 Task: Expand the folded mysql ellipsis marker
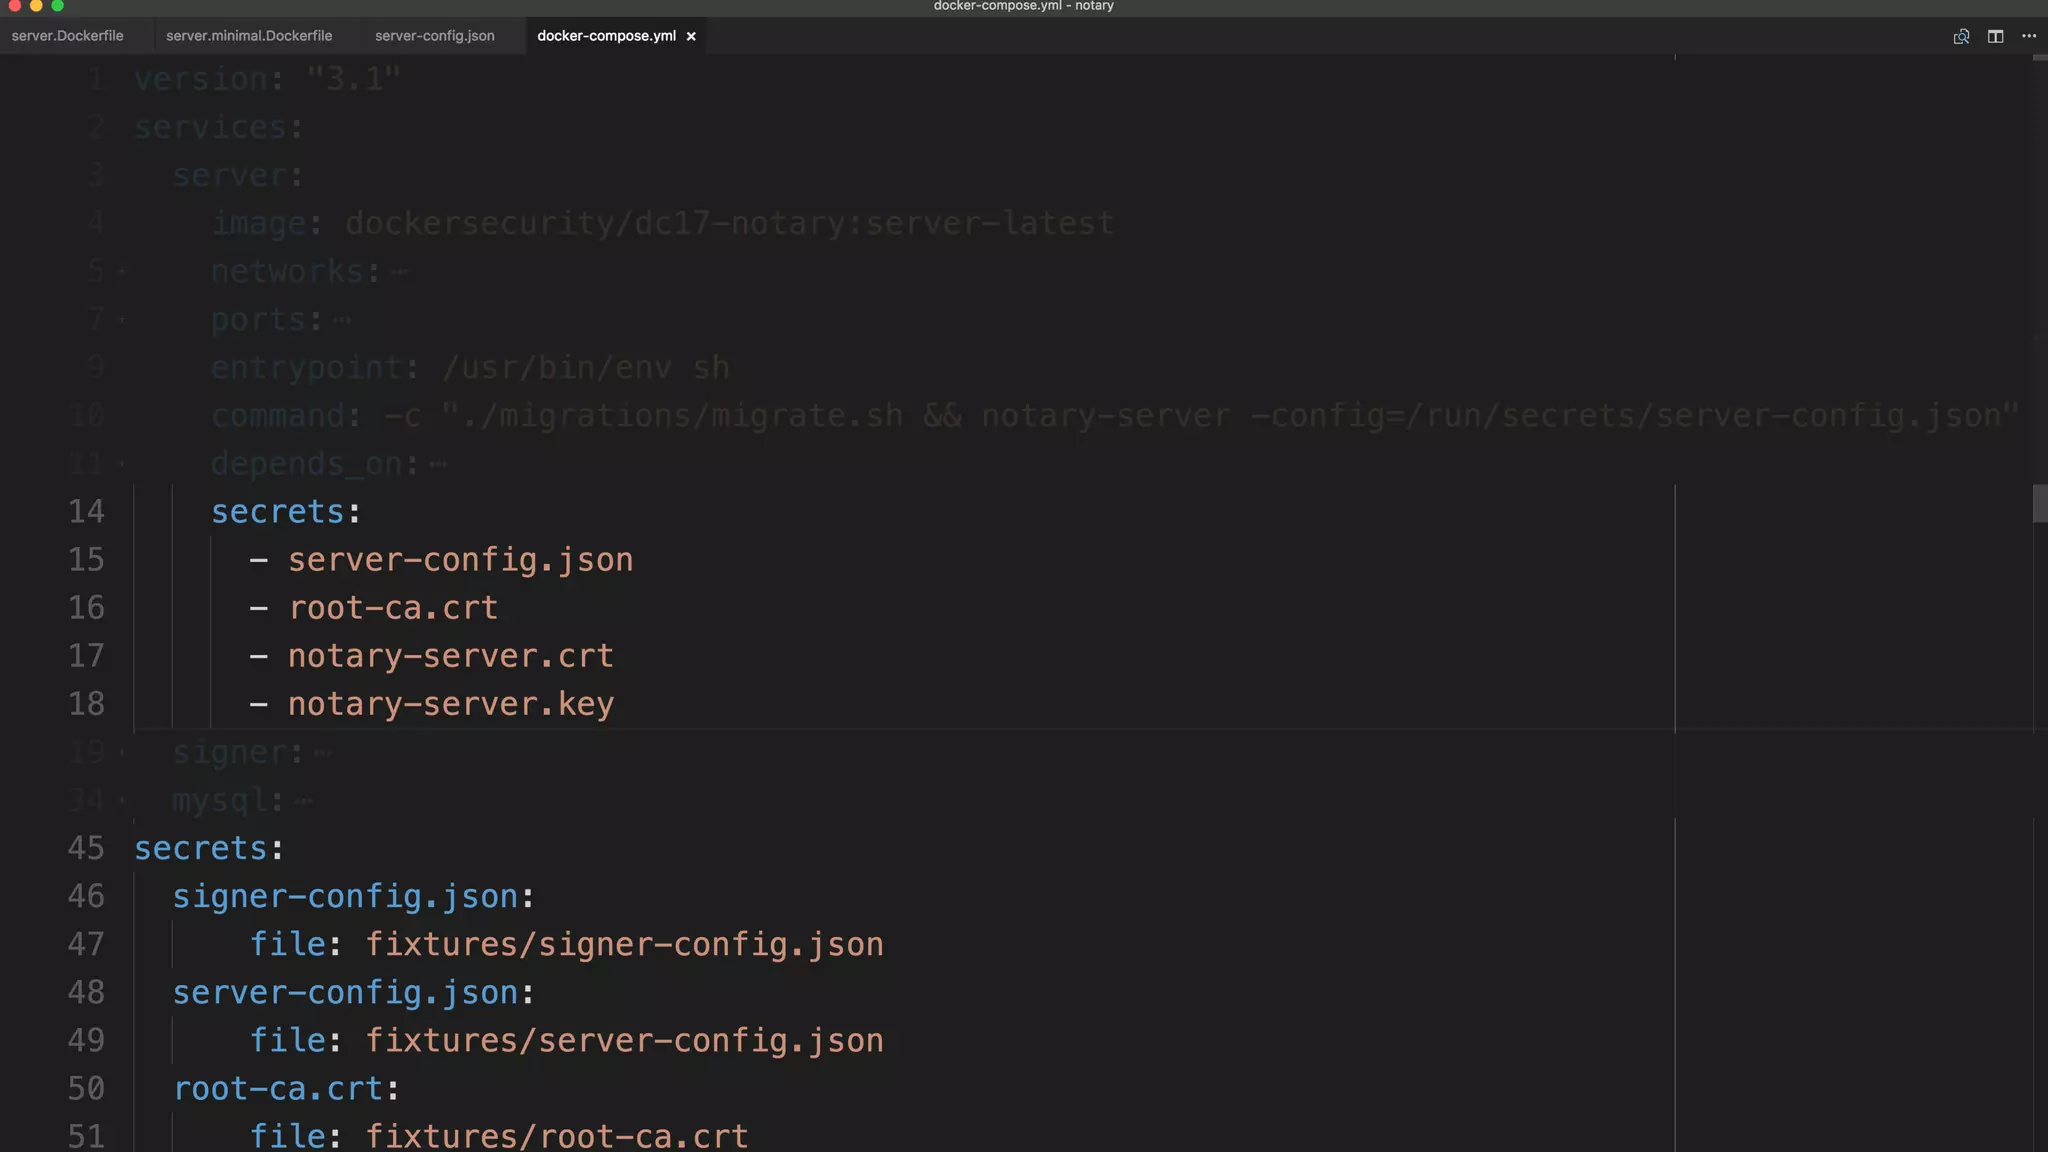click(304, 801)
